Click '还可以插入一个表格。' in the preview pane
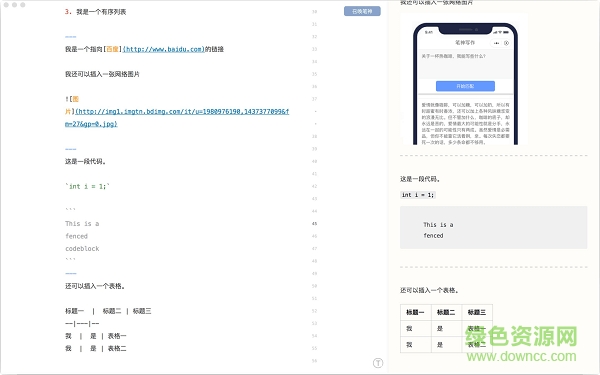This screenshot has width=600, height=375. click(429, 290)
